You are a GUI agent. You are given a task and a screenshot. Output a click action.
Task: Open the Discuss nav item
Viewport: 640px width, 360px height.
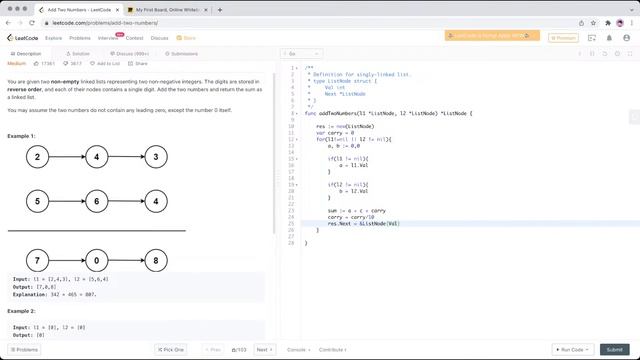[x=159, y=38]
